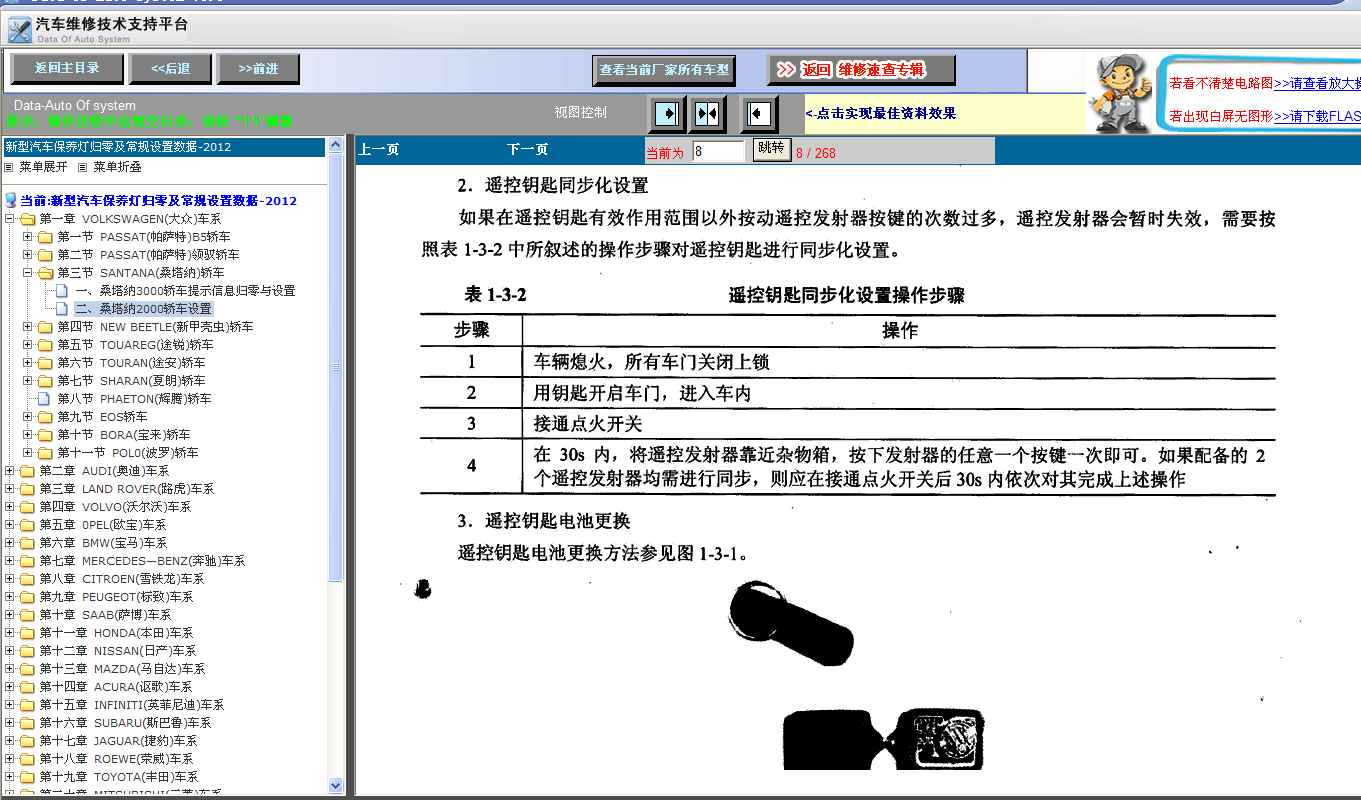Click tree panel scrollbar up arrow
The image size is (1361, 800).
tap(336, 146)
